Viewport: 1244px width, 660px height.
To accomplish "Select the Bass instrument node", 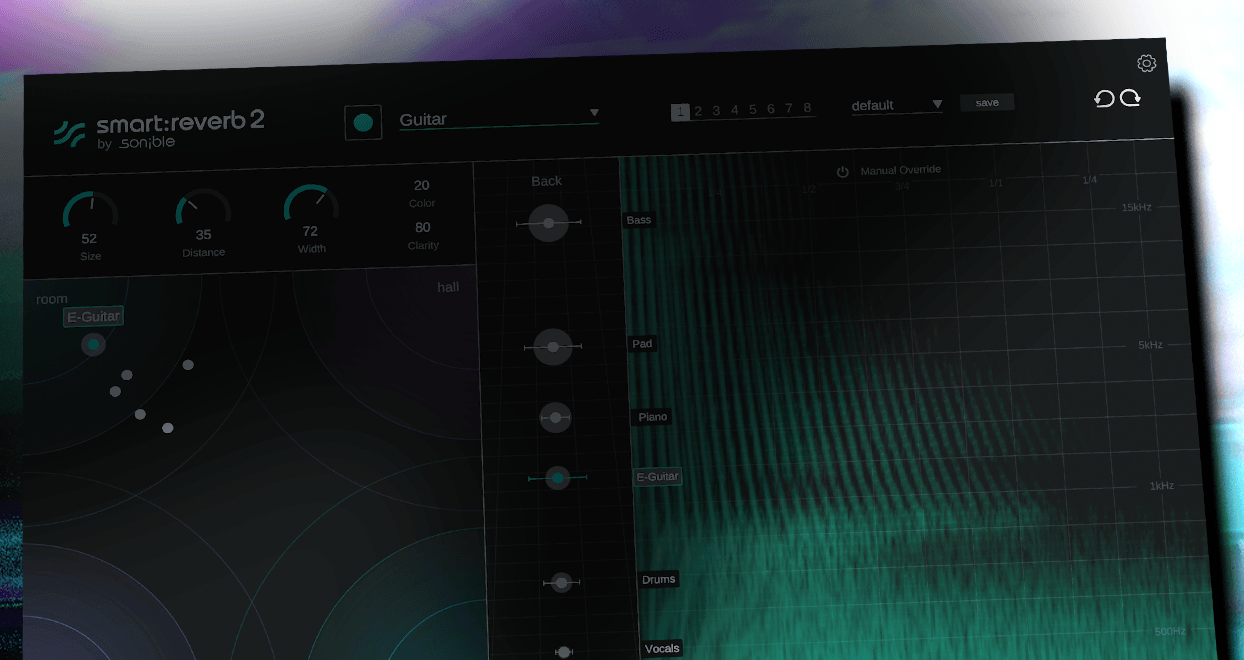I will 548,223.
